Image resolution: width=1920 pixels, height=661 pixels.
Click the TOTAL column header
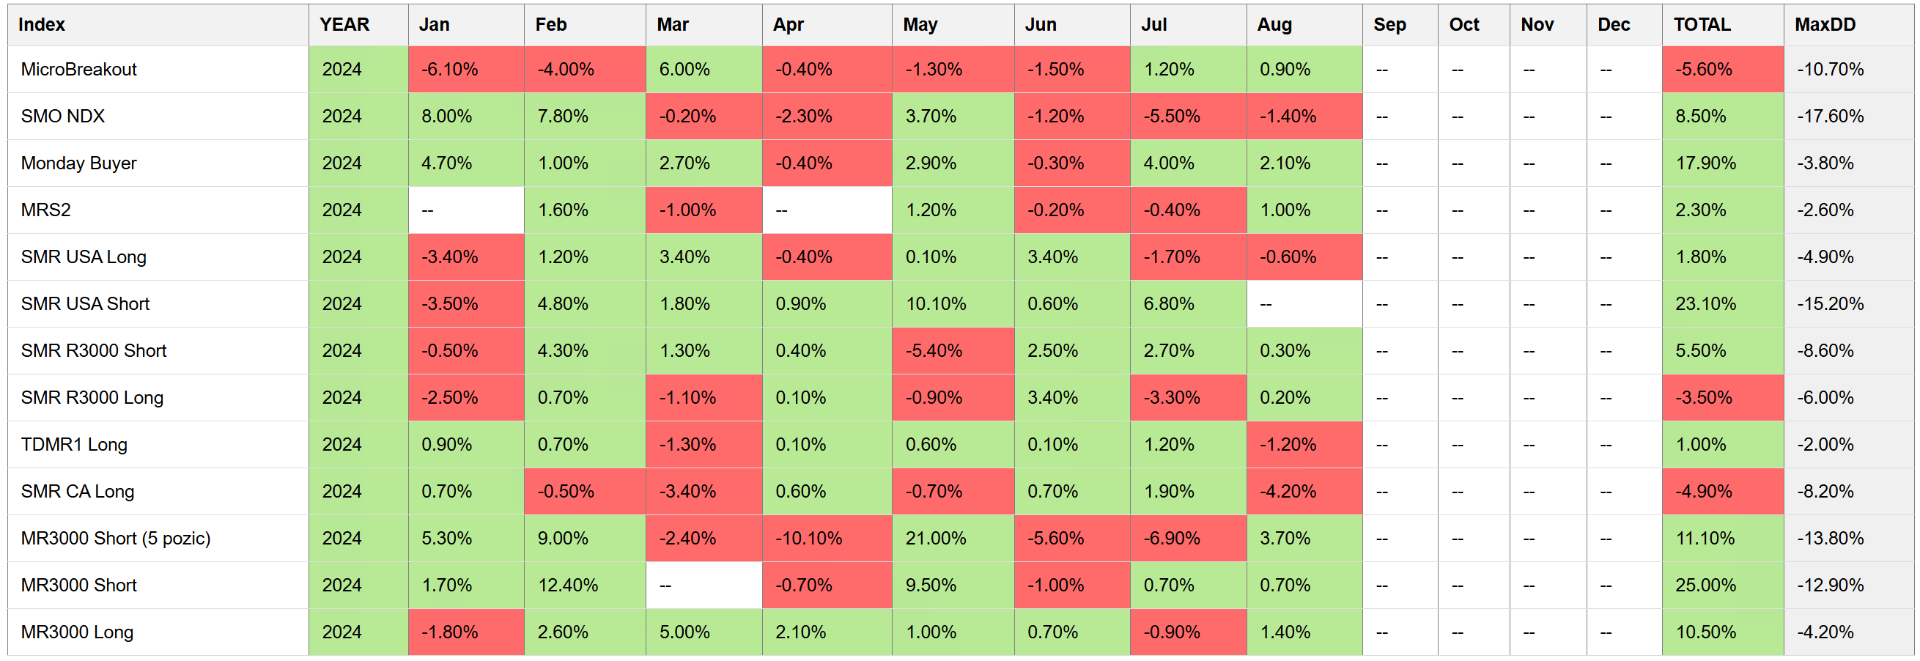coord(1702,25)
